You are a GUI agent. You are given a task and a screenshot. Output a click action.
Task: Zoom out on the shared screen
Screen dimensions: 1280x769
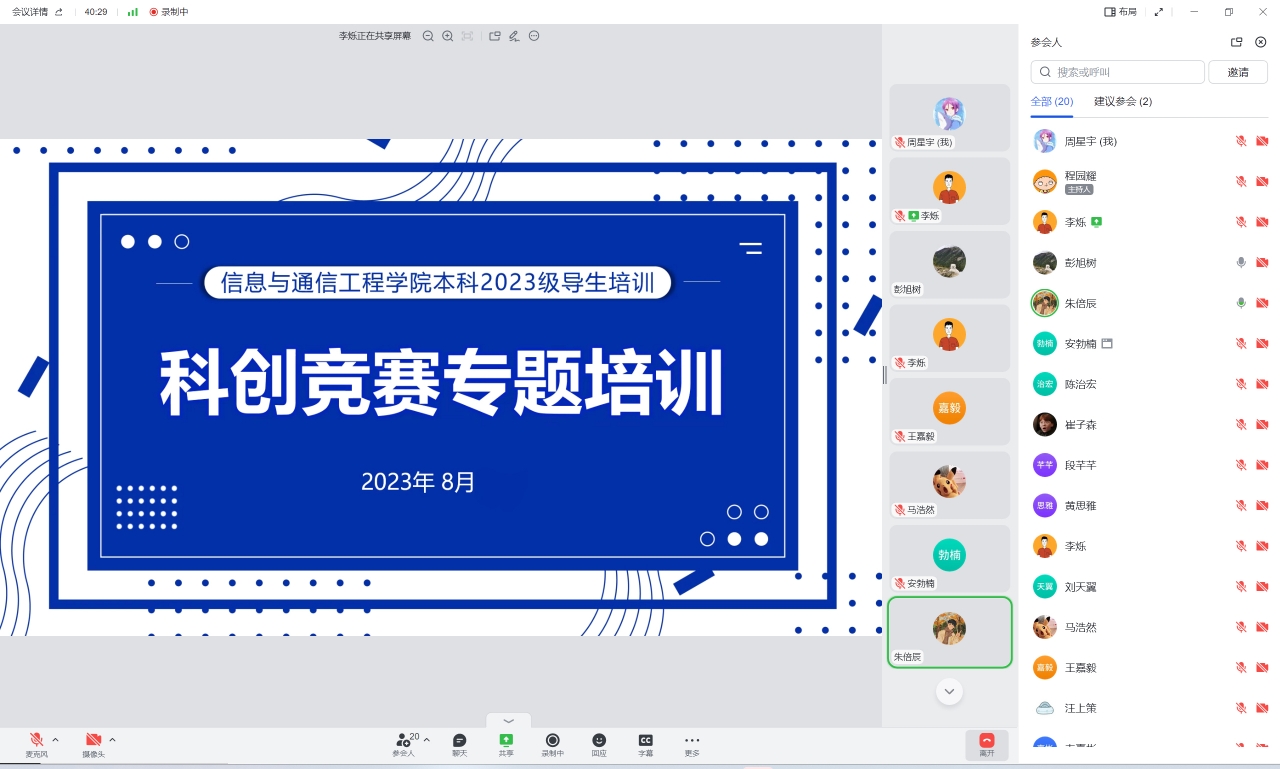pos(428,36)
